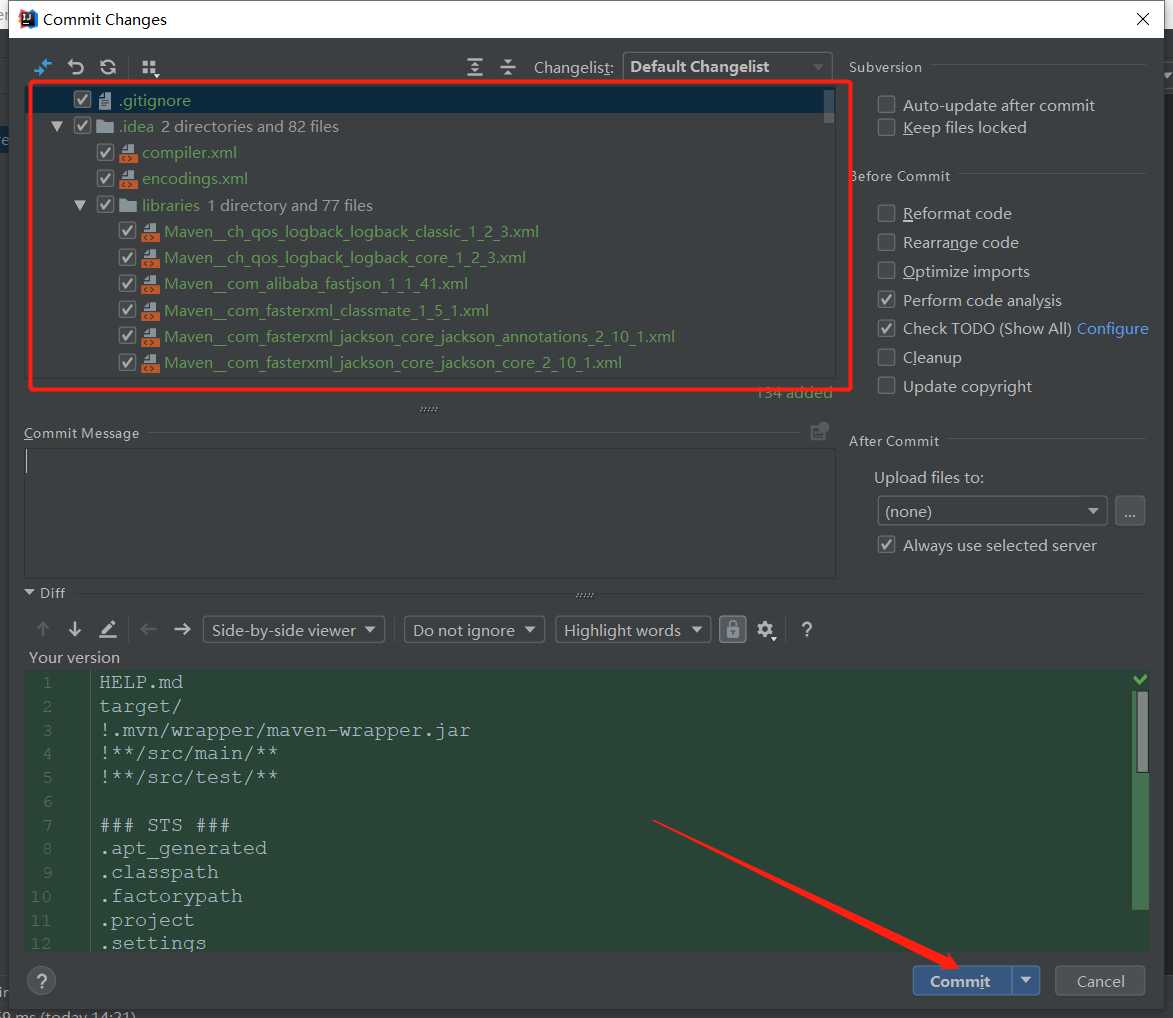This screenshot has width=1173, height=1018.
Task: Click the Jump to Source pencil icon
Action: click(x=108, y=629)
